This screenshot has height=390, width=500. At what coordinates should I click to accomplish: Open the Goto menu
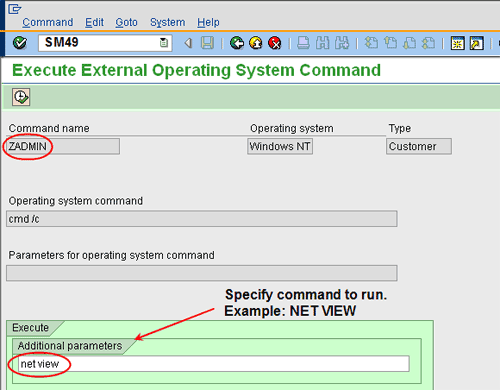[126, 22]
